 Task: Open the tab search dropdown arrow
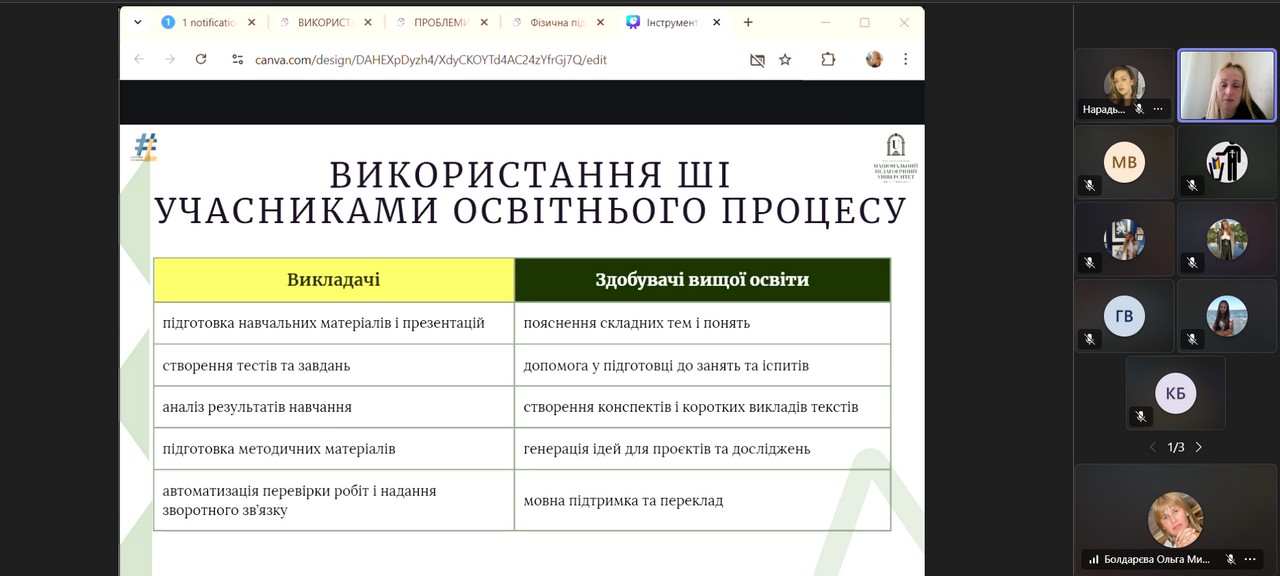138,22
